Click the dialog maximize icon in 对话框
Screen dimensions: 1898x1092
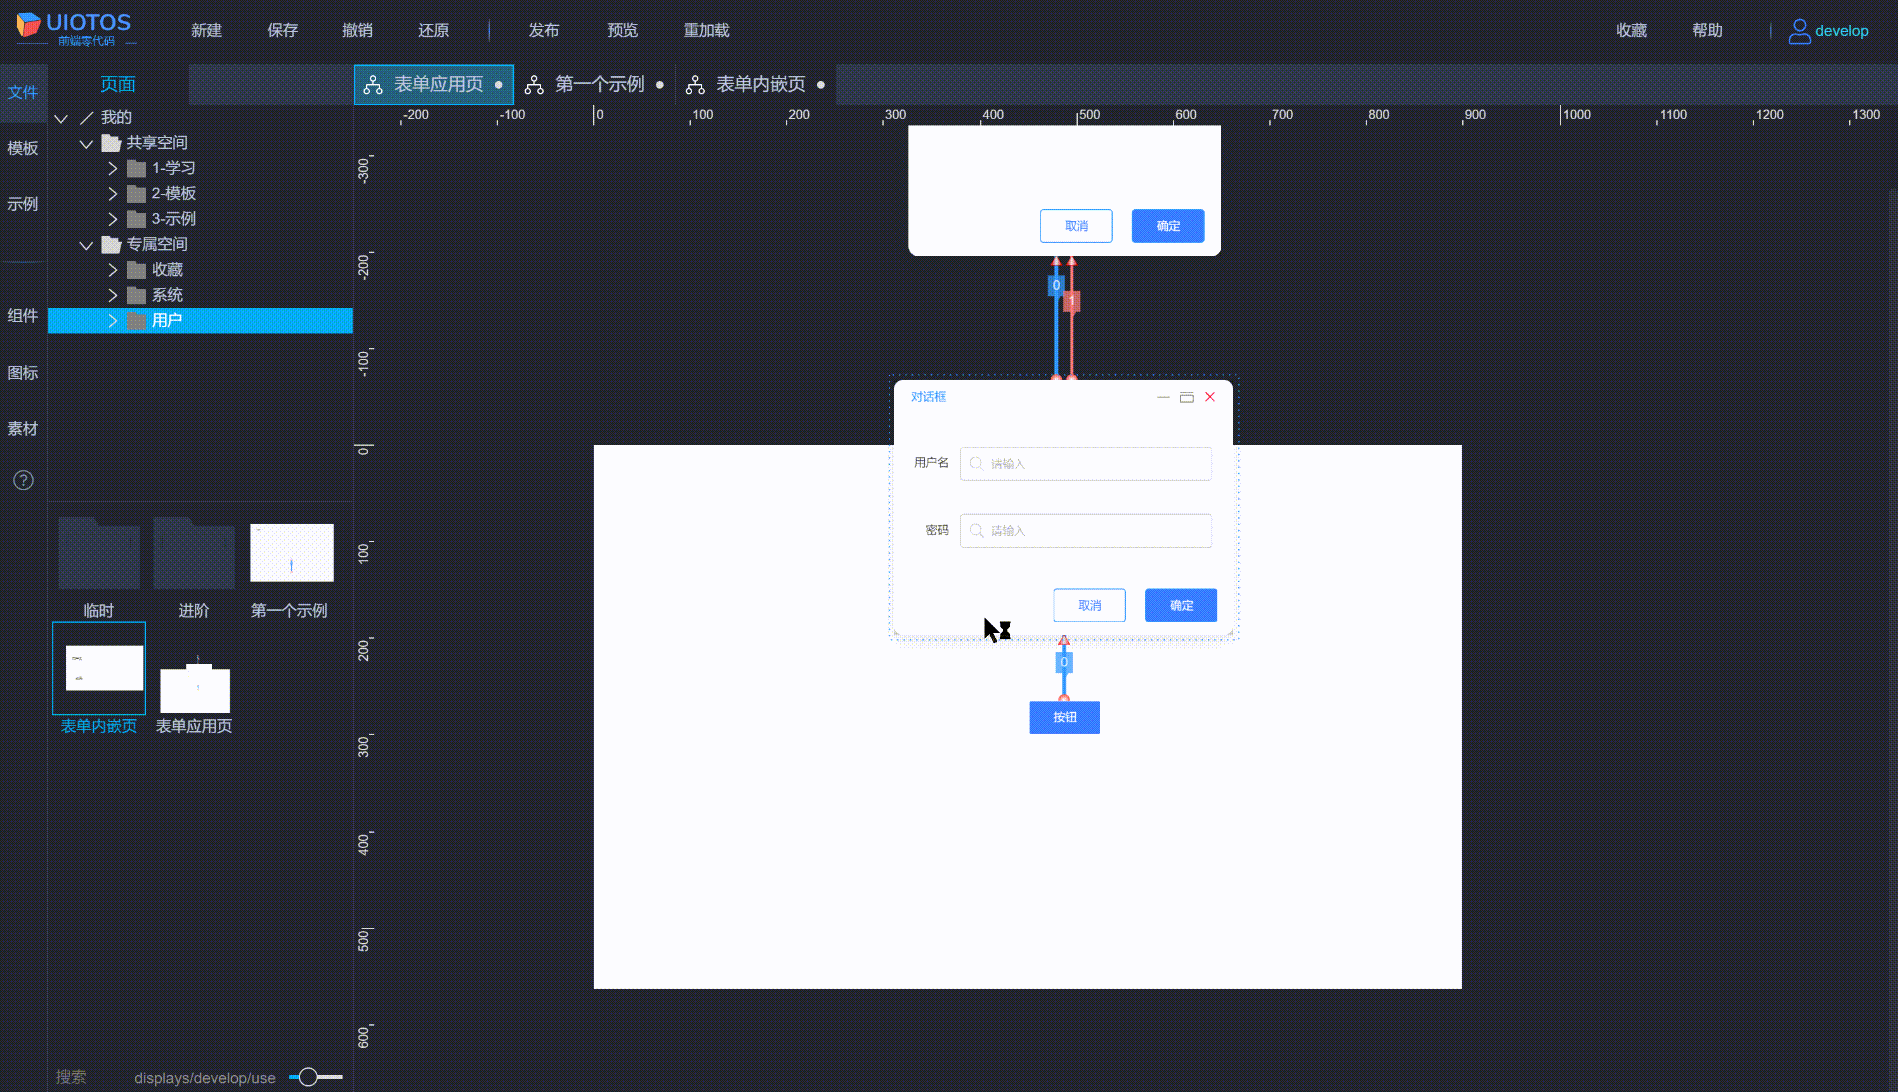click(1187, 397)
